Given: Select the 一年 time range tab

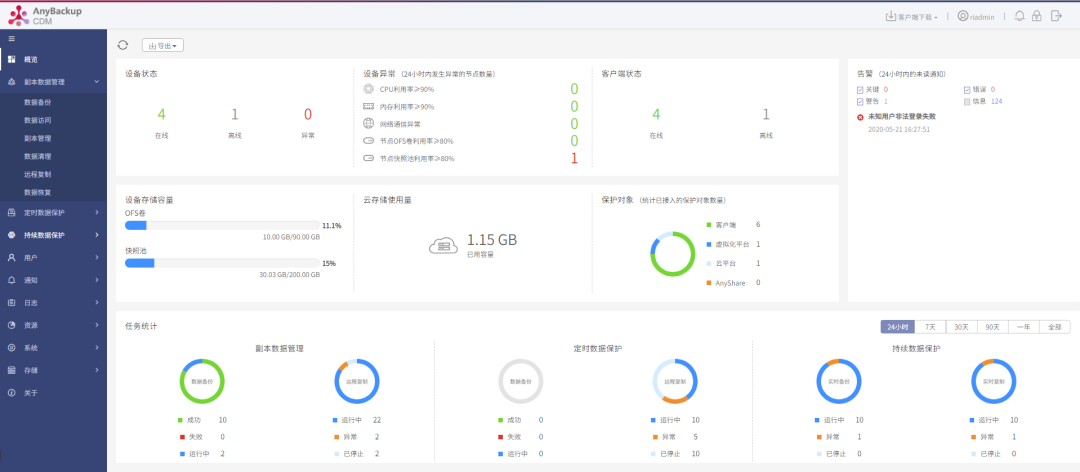Looking at the screenshot, I should coord(1024,327).
